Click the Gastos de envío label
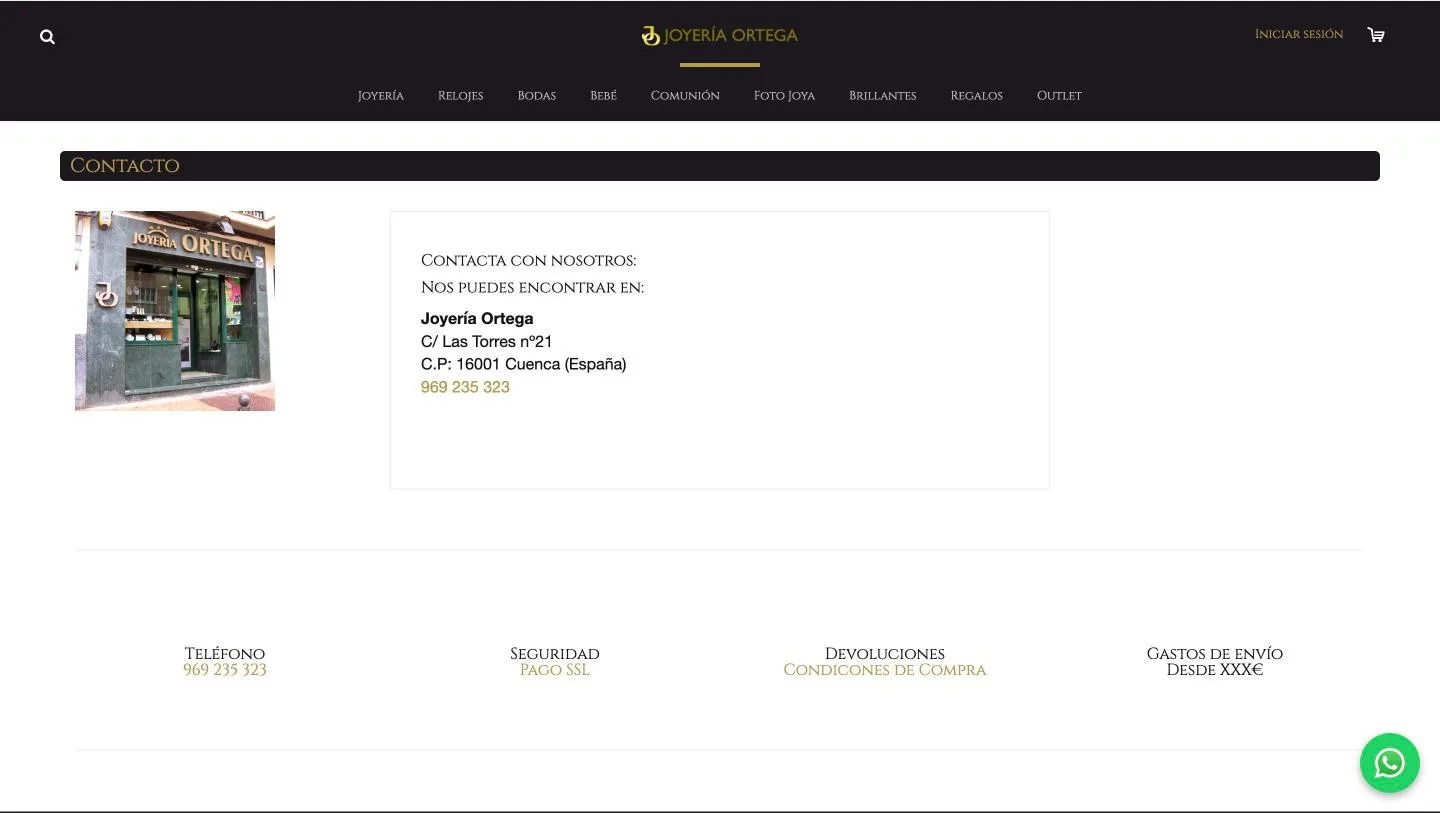This screenshot has width=1440, height=813. pos(1215,654)
